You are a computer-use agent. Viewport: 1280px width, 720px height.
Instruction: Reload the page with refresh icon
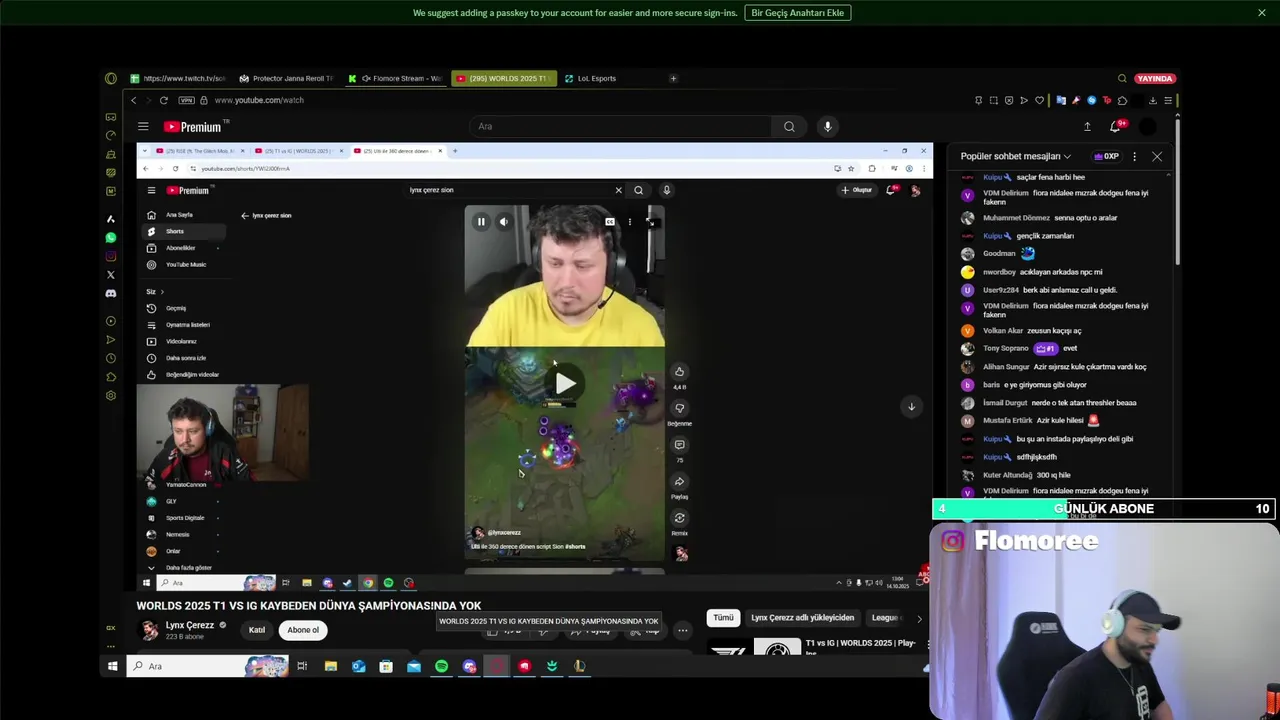tap(163, 100)
